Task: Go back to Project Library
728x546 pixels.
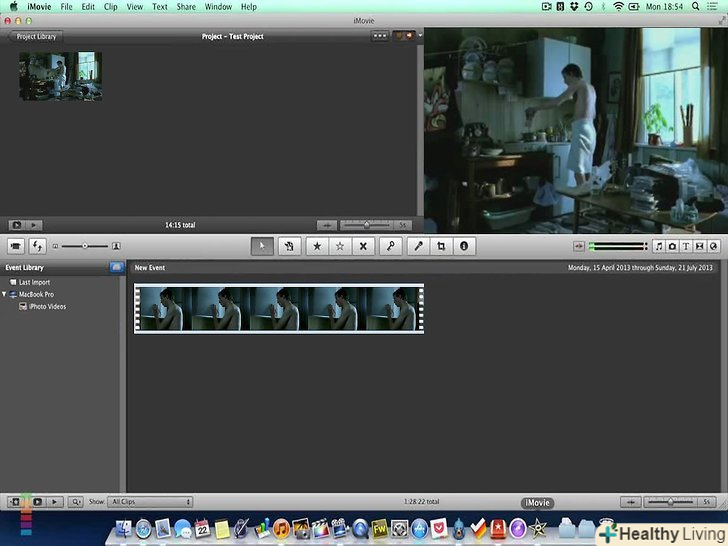Action: click(36, 36)
